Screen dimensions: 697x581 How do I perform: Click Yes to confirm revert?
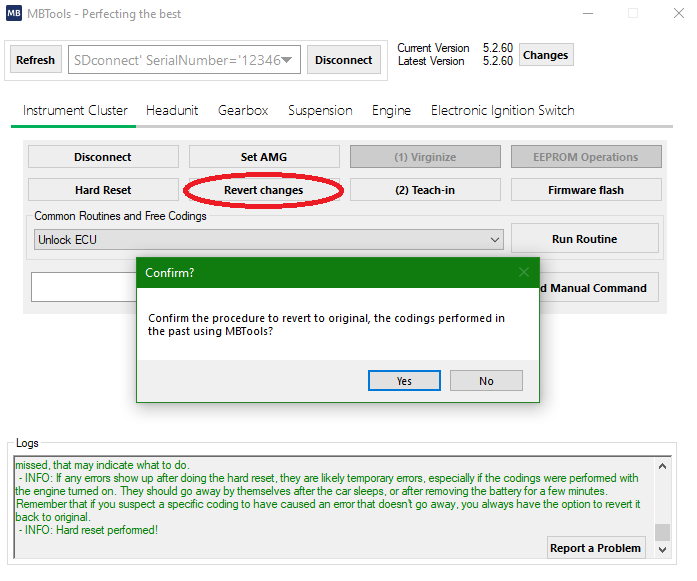point(404,381)
